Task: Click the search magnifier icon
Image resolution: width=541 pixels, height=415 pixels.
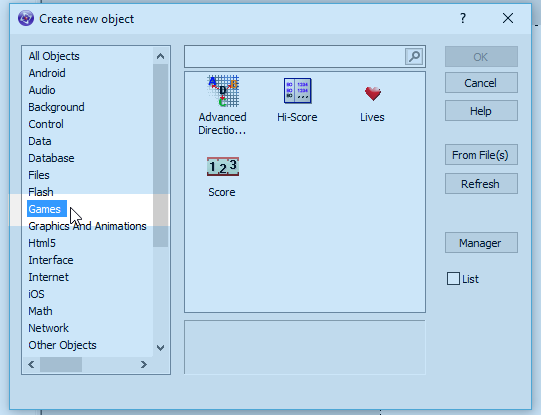Action: [x=414, y=56]
